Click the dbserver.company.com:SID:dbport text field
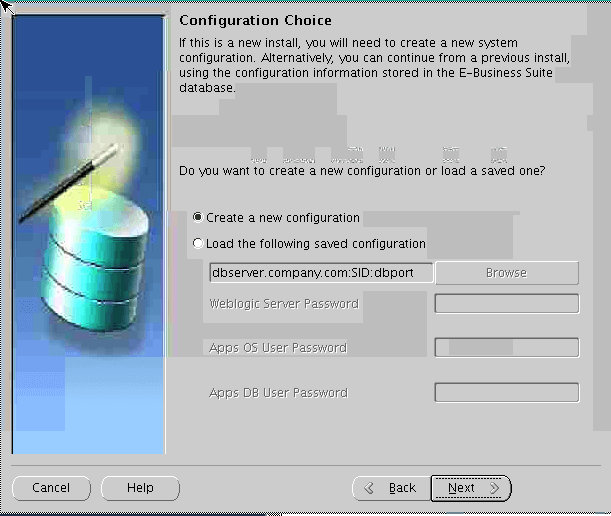Image resolution: width=611 pixels, height=516 pixels. pos(320,273)
